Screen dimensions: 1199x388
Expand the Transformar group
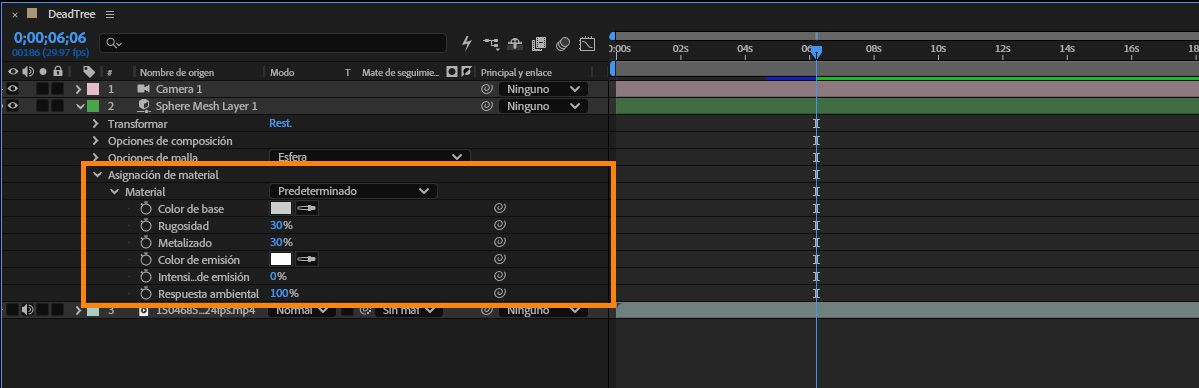click(x=96, y=123)
